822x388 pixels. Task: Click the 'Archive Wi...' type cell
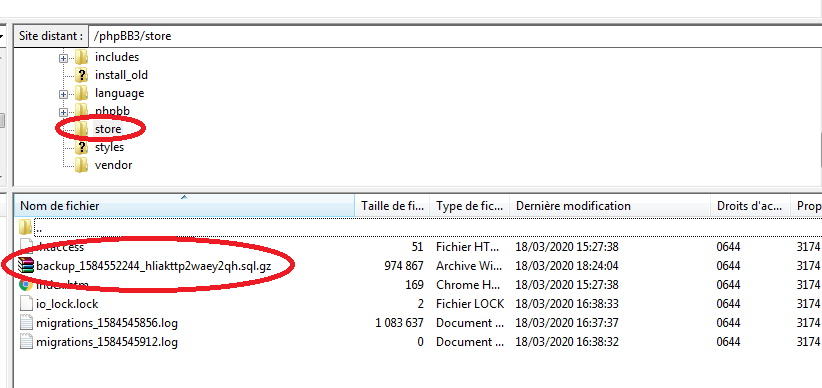click(468, 266)
